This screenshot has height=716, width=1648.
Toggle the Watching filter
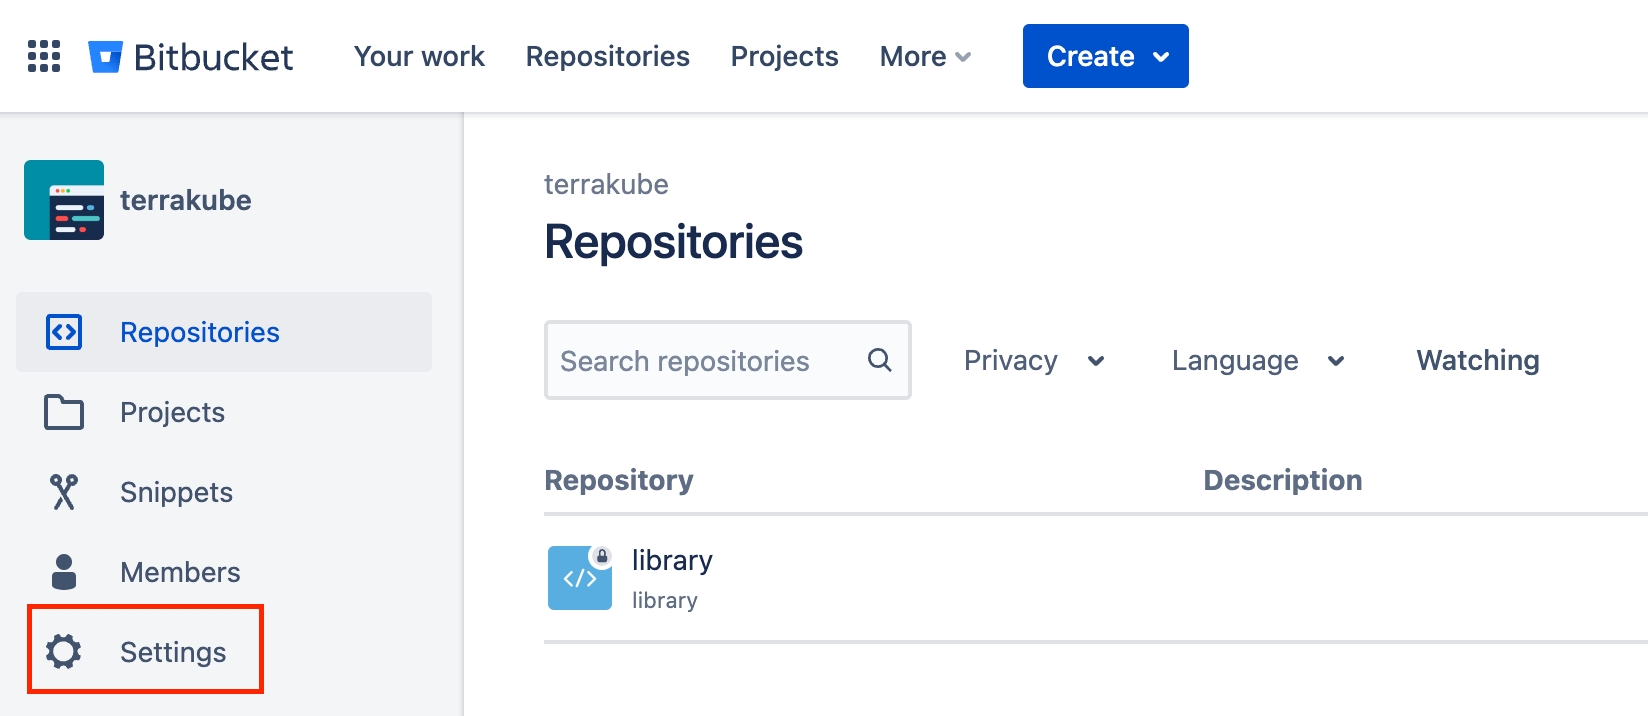(x=1477, y=360)
